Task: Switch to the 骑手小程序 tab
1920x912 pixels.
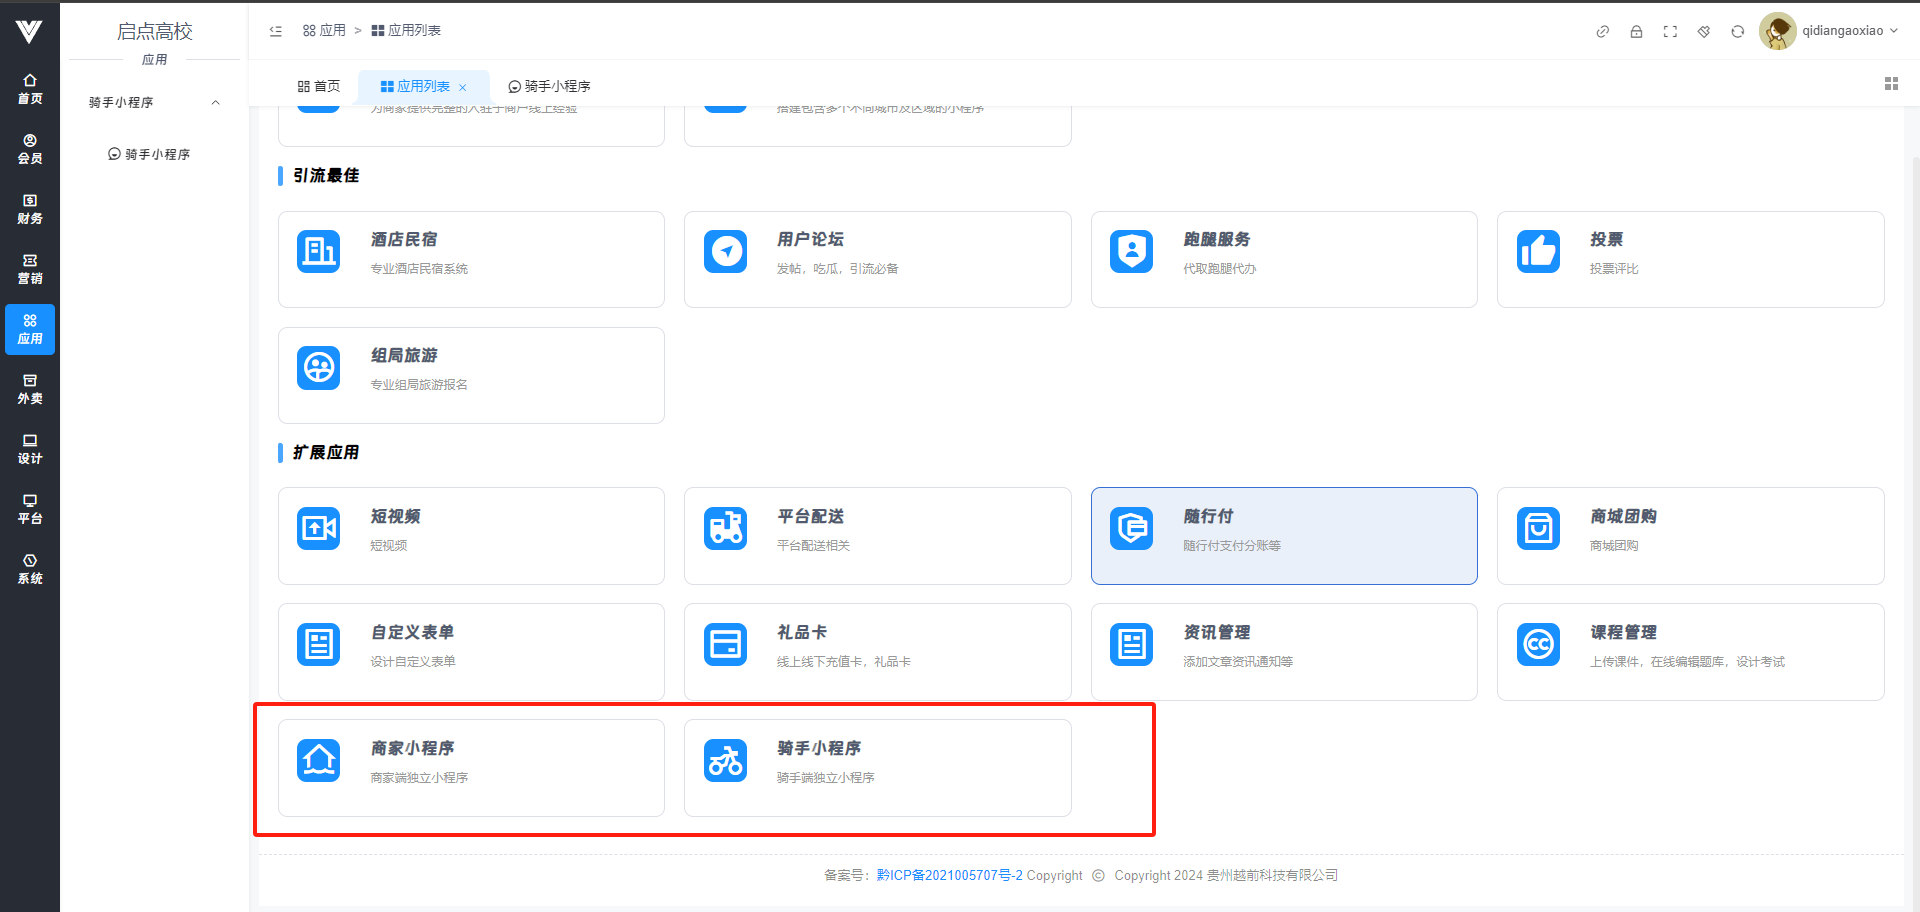Action: click(x=549, y=86)
